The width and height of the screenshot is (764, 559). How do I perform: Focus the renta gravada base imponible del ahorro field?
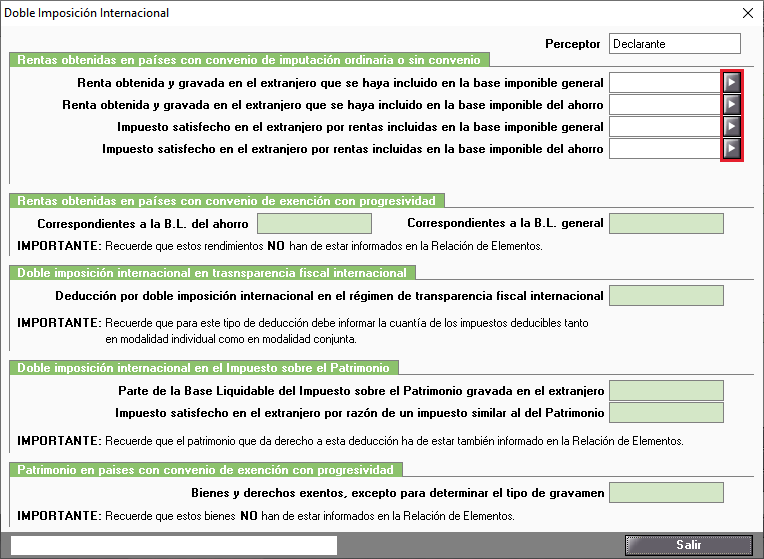click(x=666, y=104)
